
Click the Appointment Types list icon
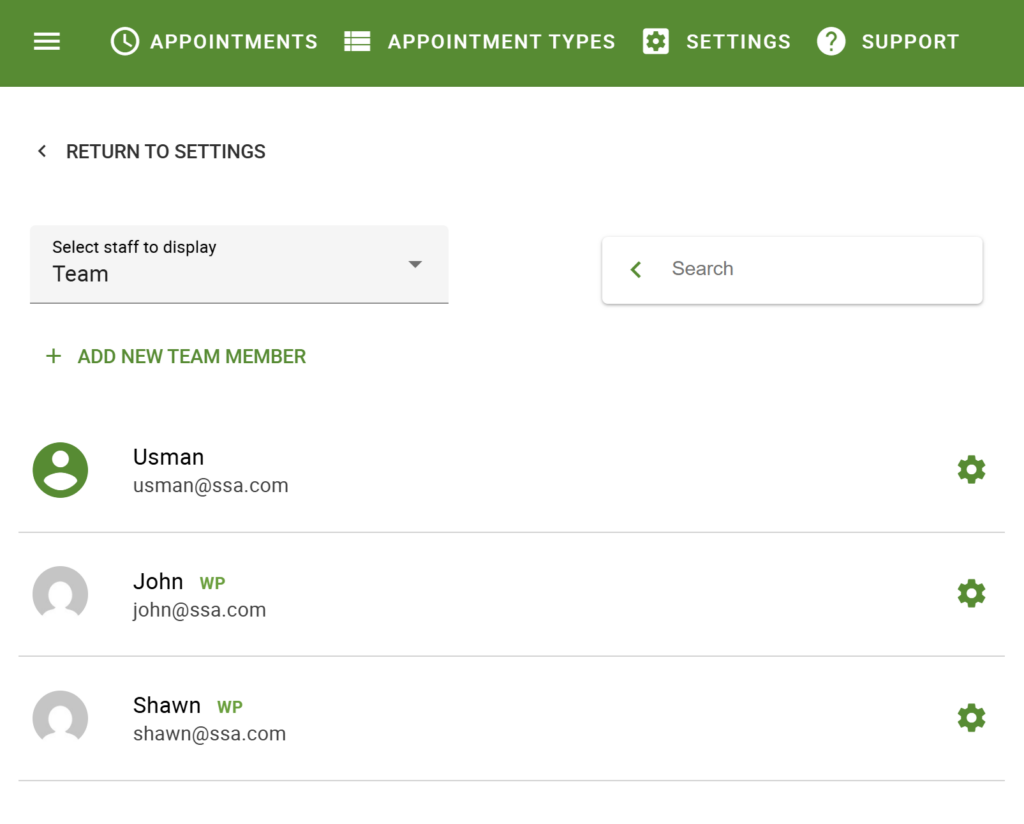click(357, 42)
